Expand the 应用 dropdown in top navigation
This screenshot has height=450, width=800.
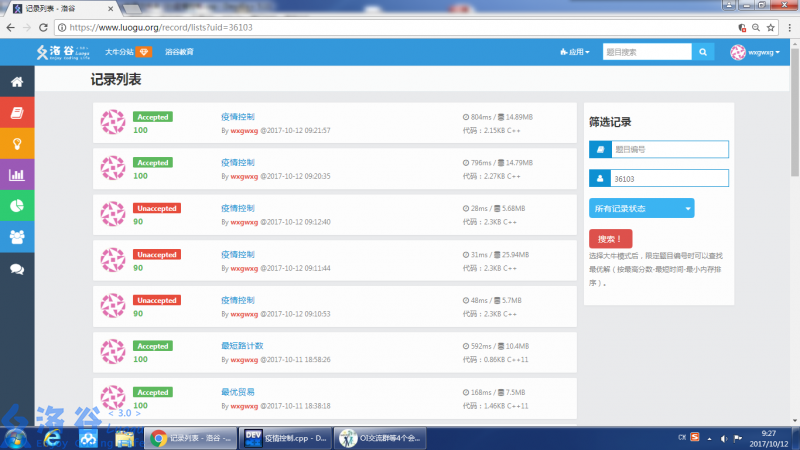click(575, 52)
